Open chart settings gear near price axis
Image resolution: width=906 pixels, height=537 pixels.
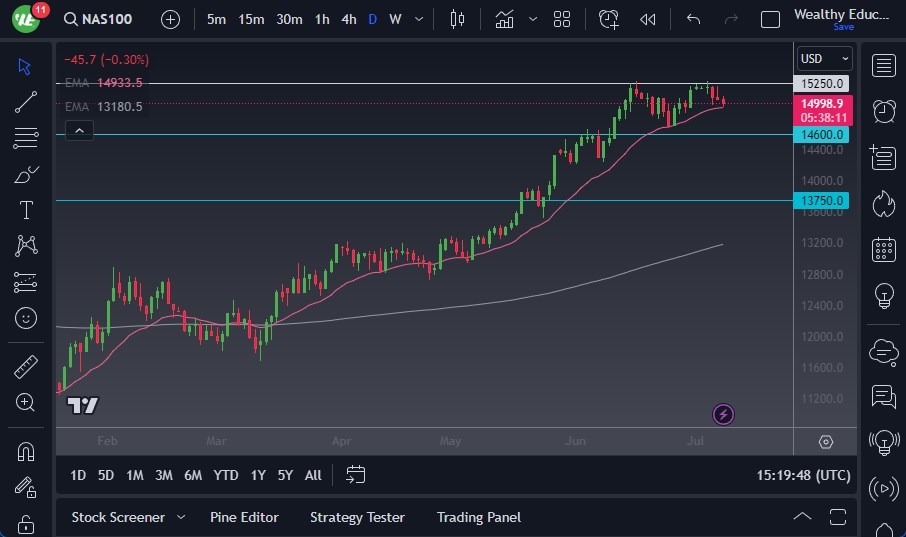826,442
